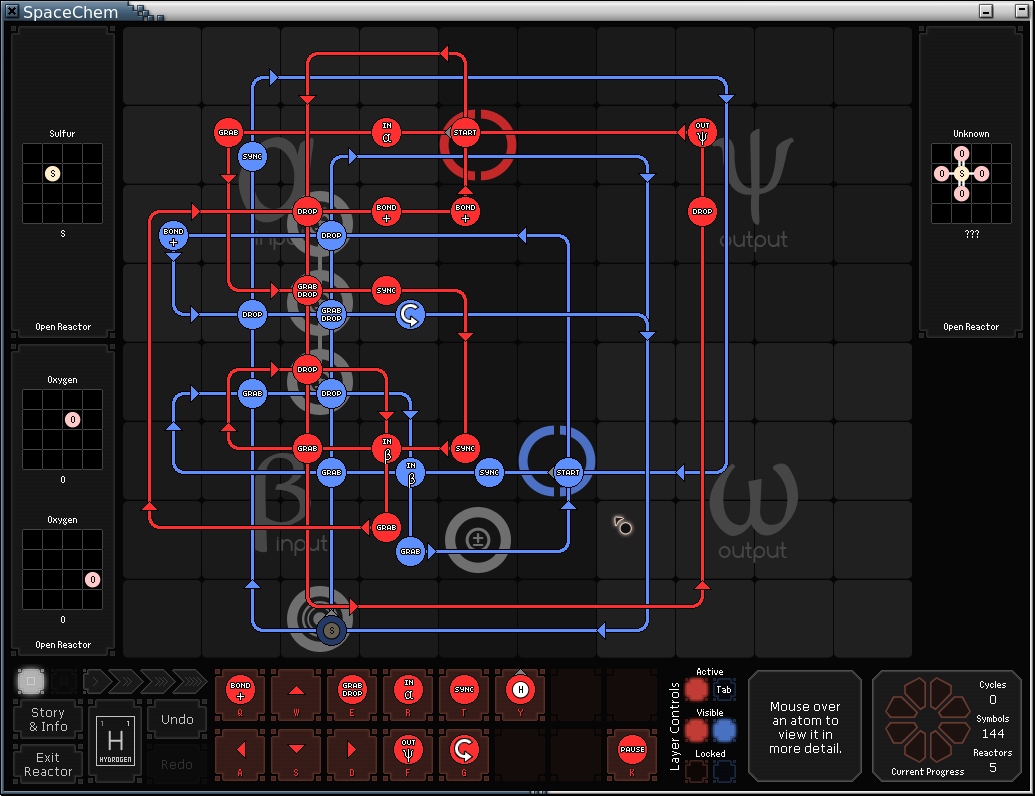Click the 'Symbols' count value 144
Screen dimensions: 1035x796
click(993, 734)
